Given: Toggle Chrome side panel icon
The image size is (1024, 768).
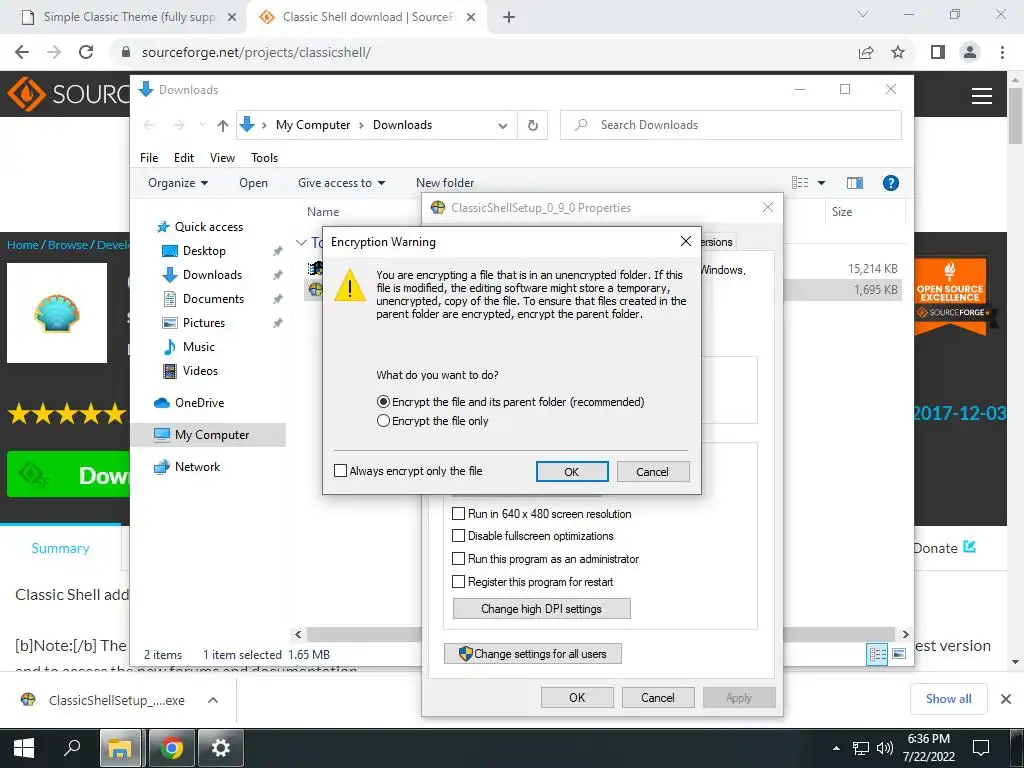Looking at the screenshot, I should (x=938, y=52).
